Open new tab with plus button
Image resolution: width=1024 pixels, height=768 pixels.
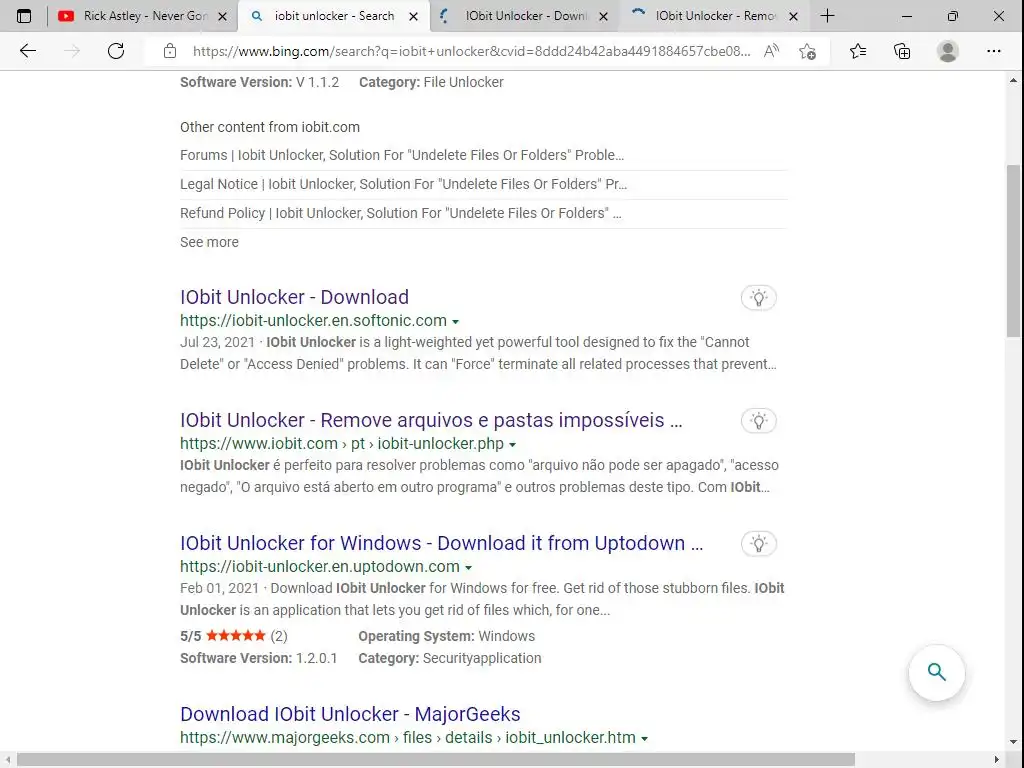tap(827, 16)
